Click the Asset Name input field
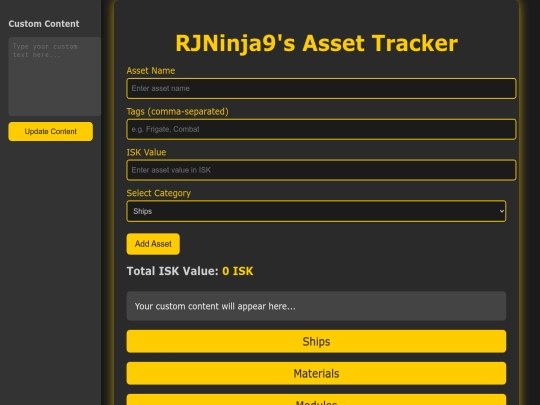The height and width of the screenshot is (405, 540). [x=321, y=89]
